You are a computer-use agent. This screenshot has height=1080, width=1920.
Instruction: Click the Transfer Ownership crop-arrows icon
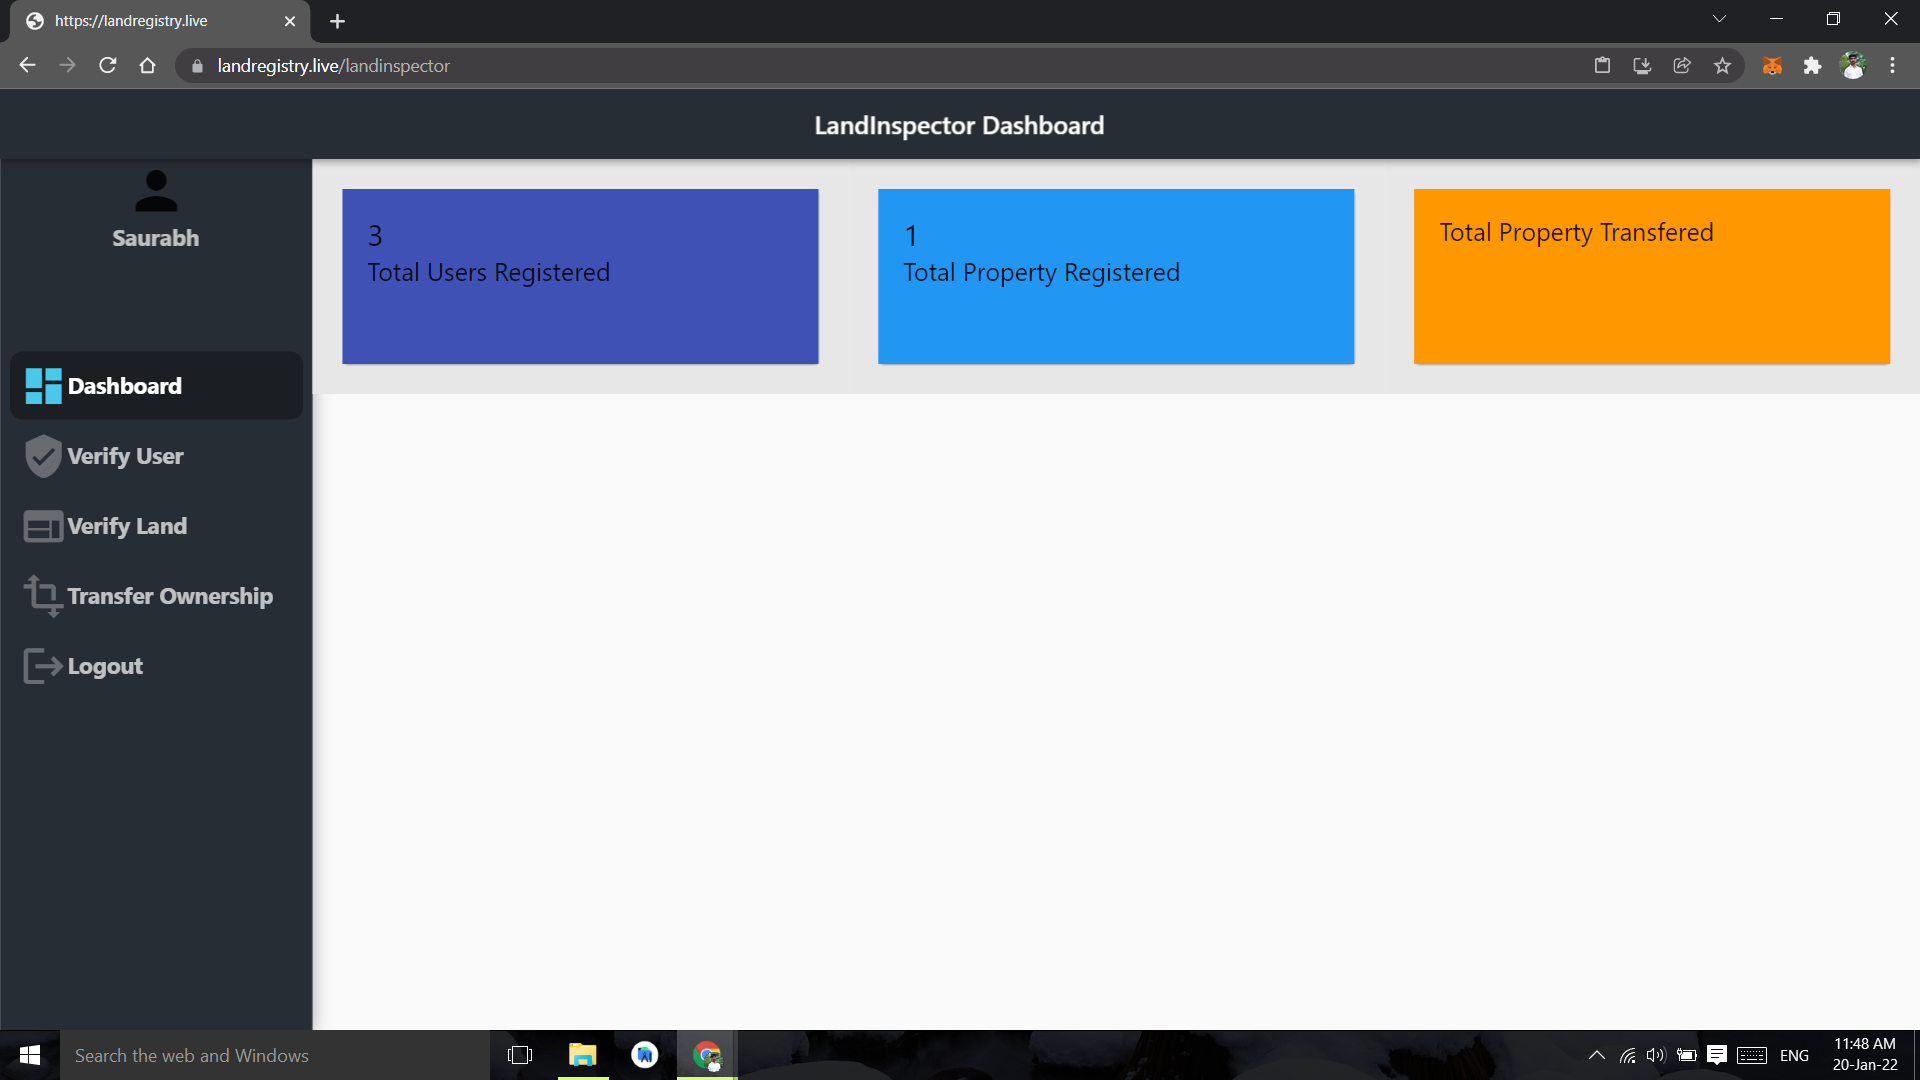[43, 596]
